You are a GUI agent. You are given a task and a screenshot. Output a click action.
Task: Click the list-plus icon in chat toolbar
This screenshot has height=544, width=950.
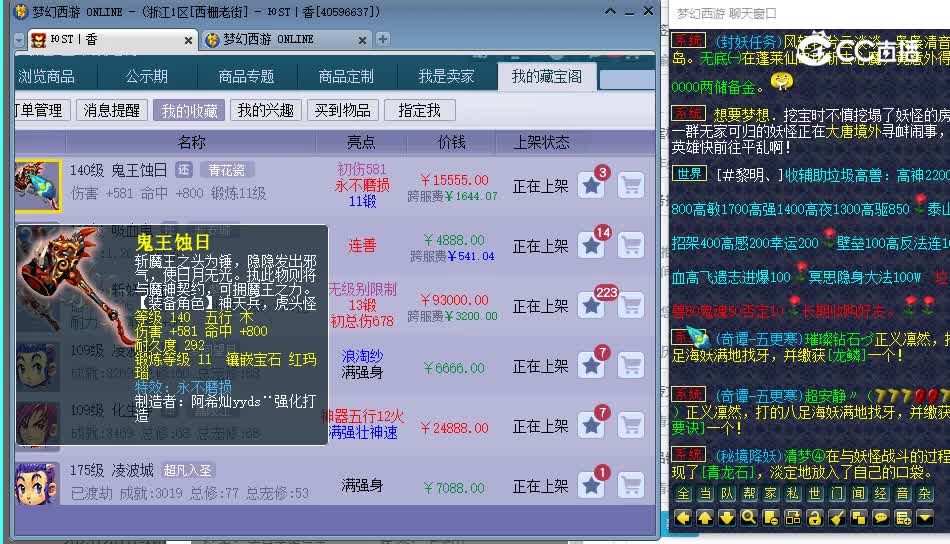pyautogui.click(x=903, y=518)
